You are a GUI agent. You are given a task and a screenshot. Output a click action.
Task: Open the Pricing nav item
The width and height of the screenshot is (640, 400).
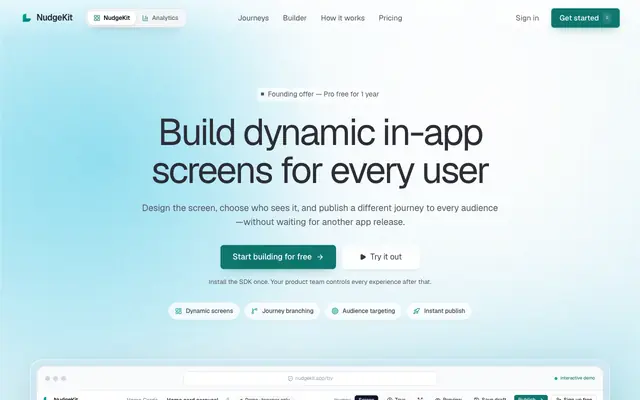click(390, 18)
